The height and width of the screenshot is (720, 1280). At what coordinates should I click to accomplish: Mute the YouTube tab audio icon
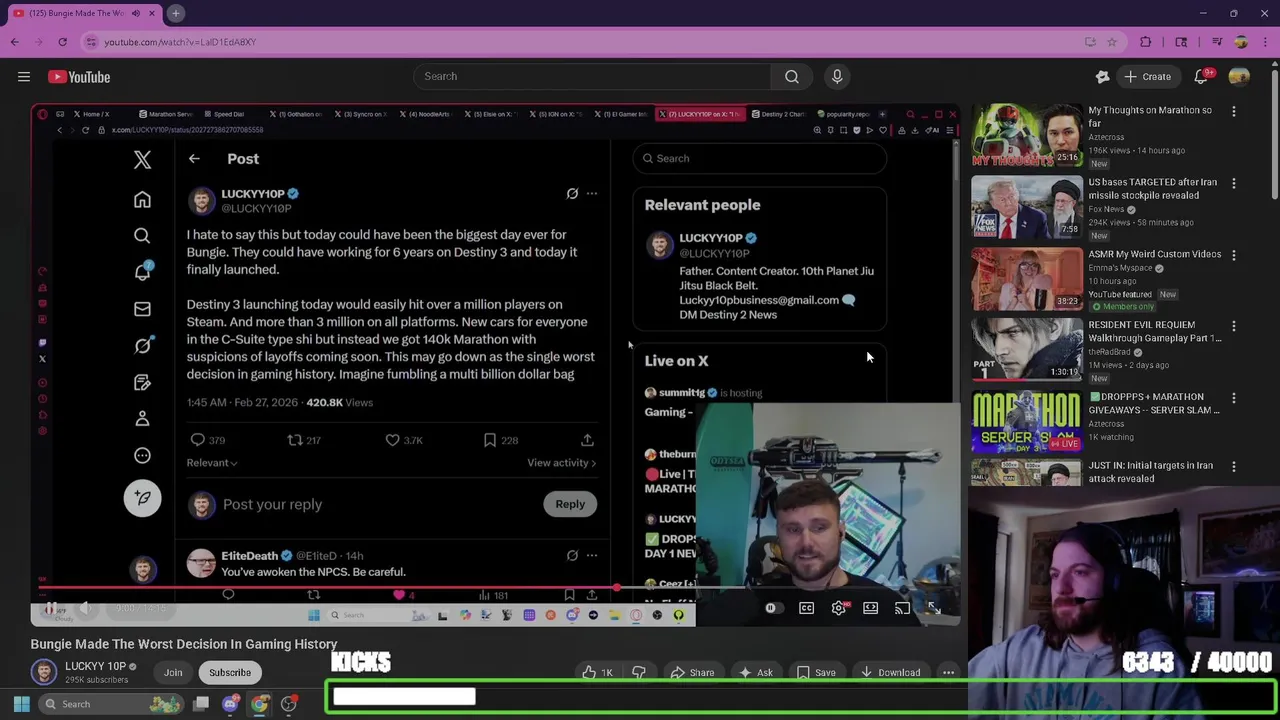pos(136,13)
